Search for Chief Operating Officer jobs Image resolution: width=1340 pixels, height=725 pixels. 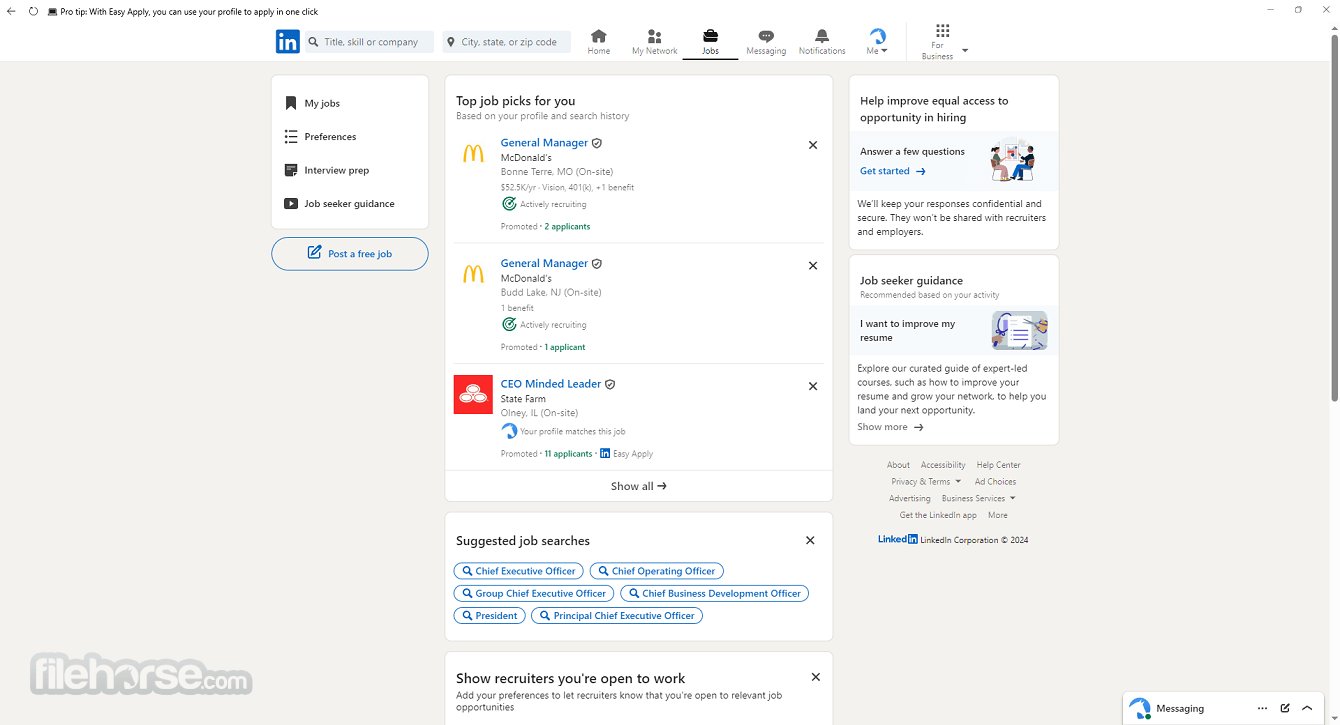coord(656,571)
